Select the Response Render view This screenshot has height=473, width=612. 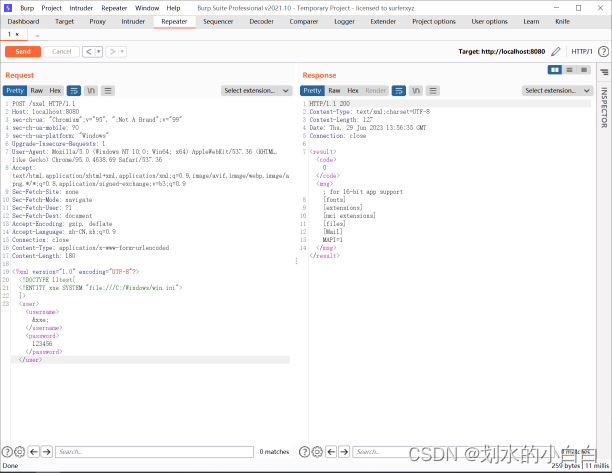(375, 91)
